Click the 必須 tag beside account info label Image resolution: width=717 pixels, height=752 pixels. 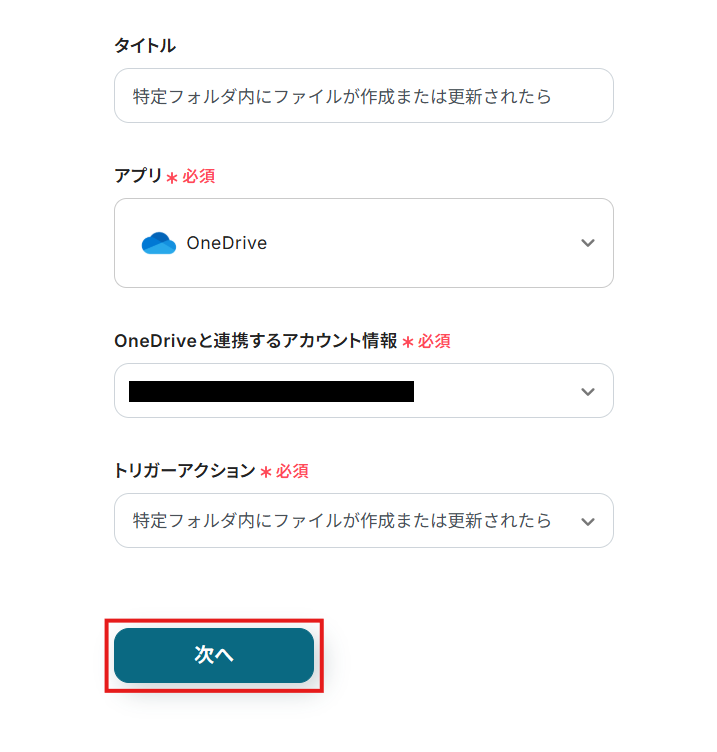tap(434, 341)
